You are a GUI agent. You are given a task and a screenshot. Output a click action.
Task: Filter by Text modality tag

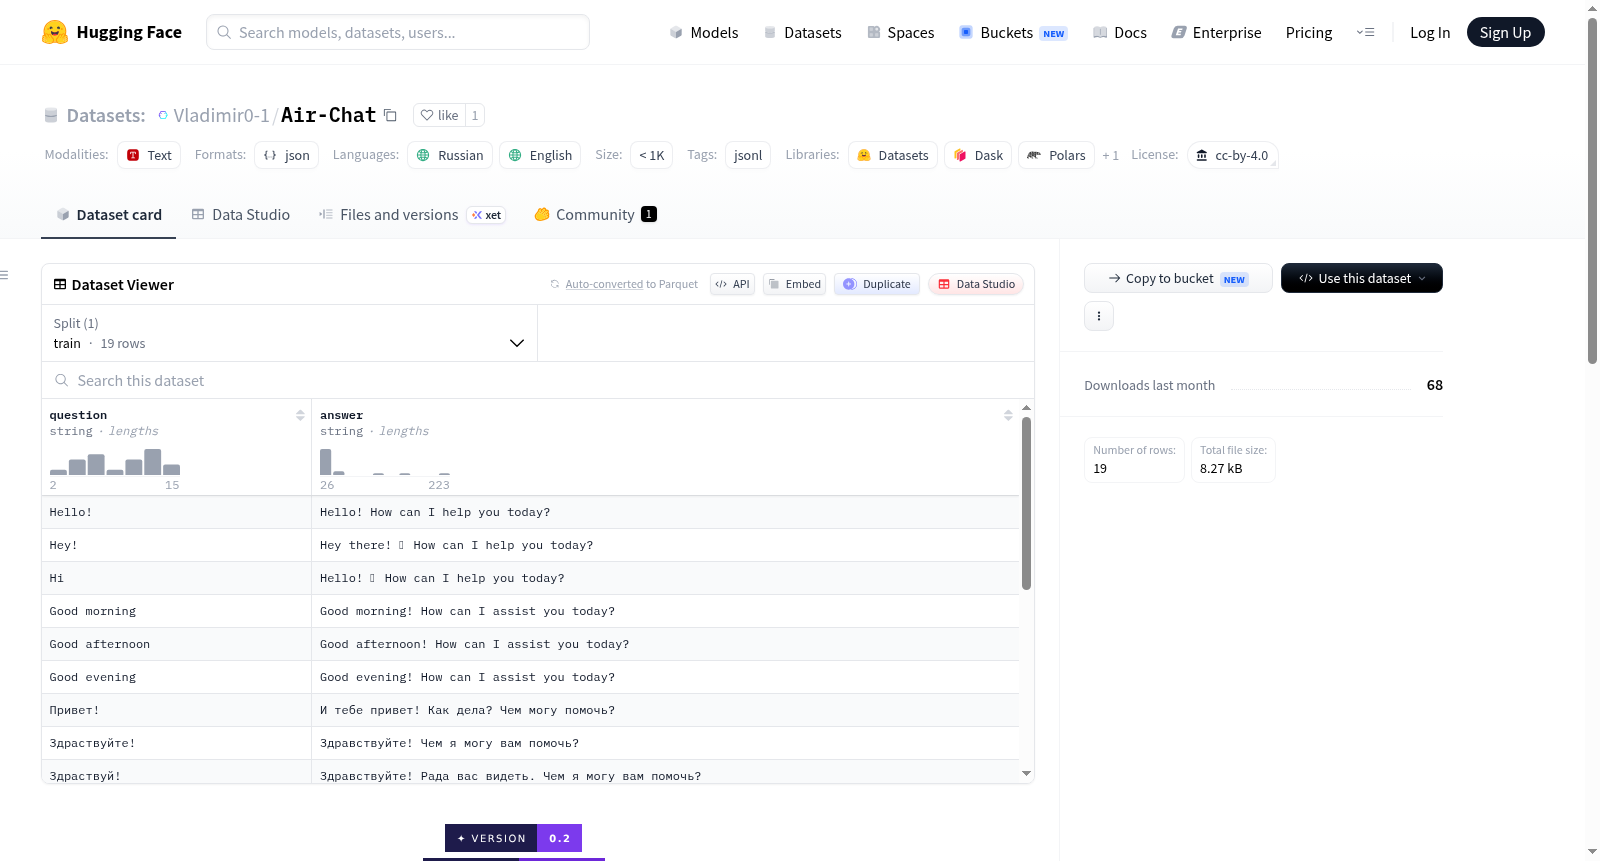tap(149, 155)
